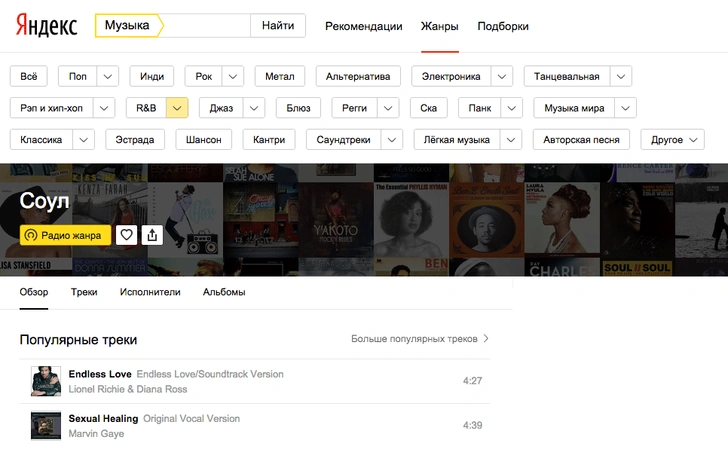Select the Эстрада genre
This screenshot has height=449, width=728.
coord(135,139)
